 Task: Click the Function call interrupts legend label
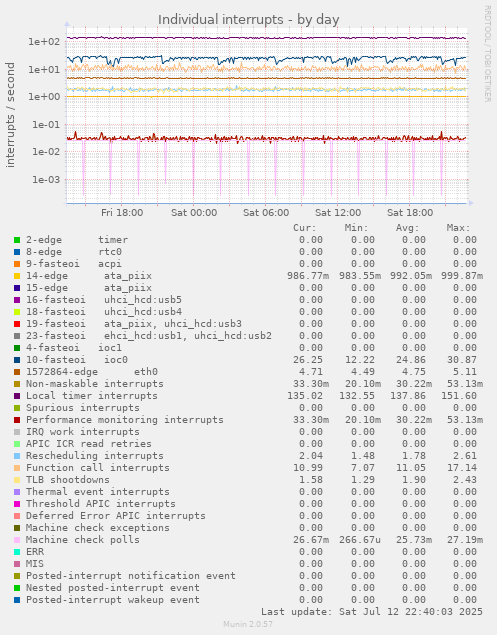point(98,468)
